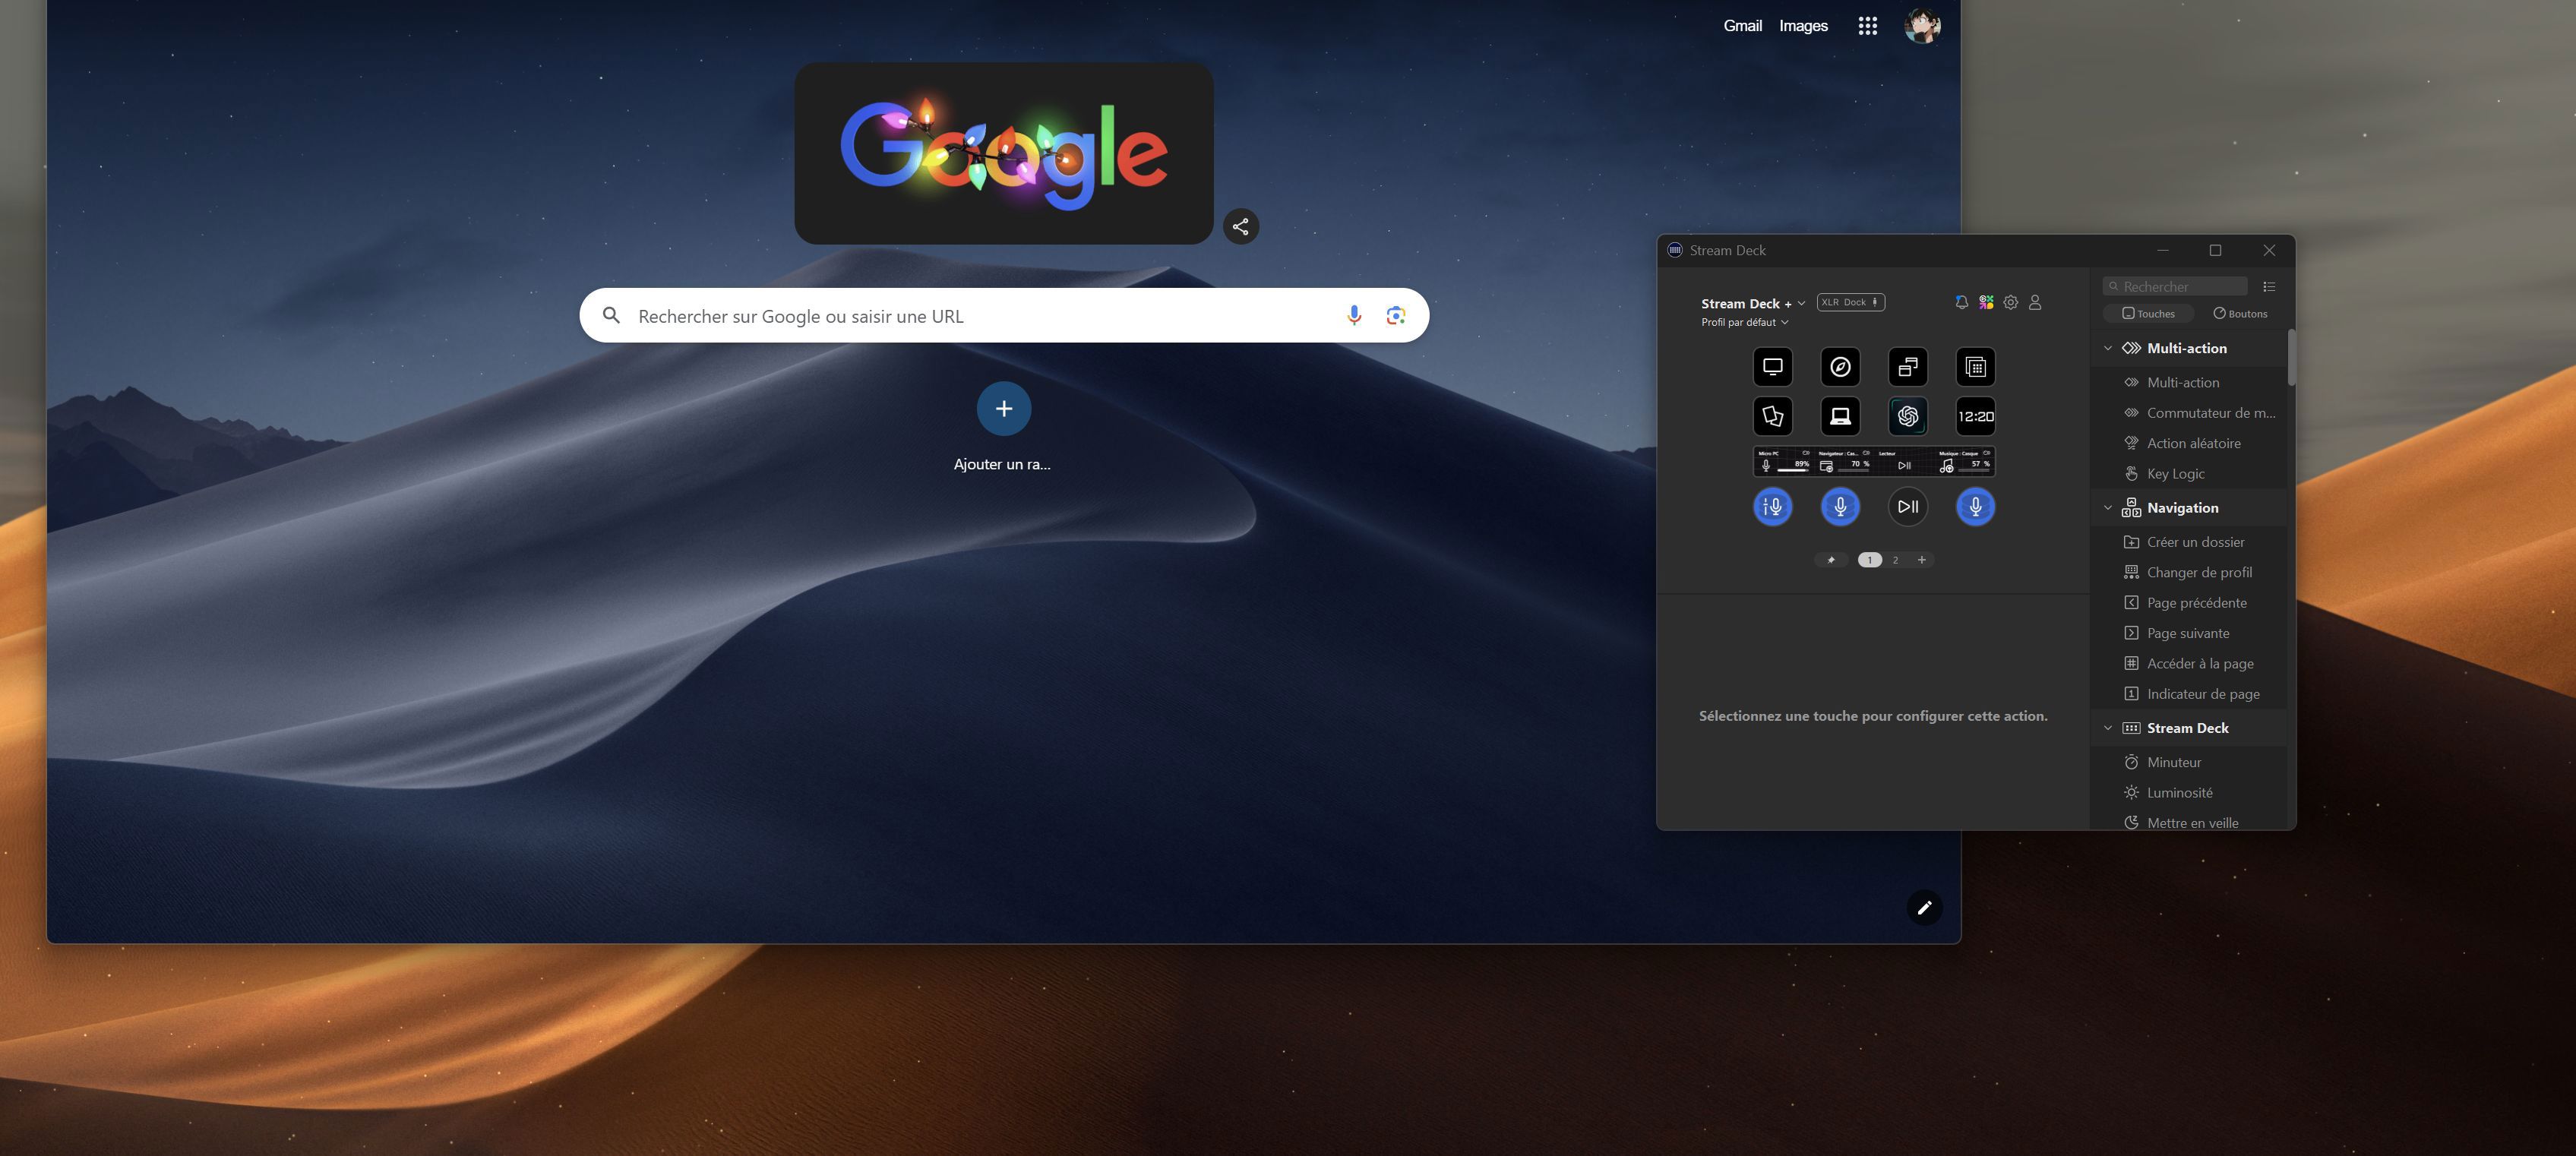Viewport: 2576px width, 1156px height.
Task: Customize Chrome with the pencil button
Action: (x=1924, y=908)
